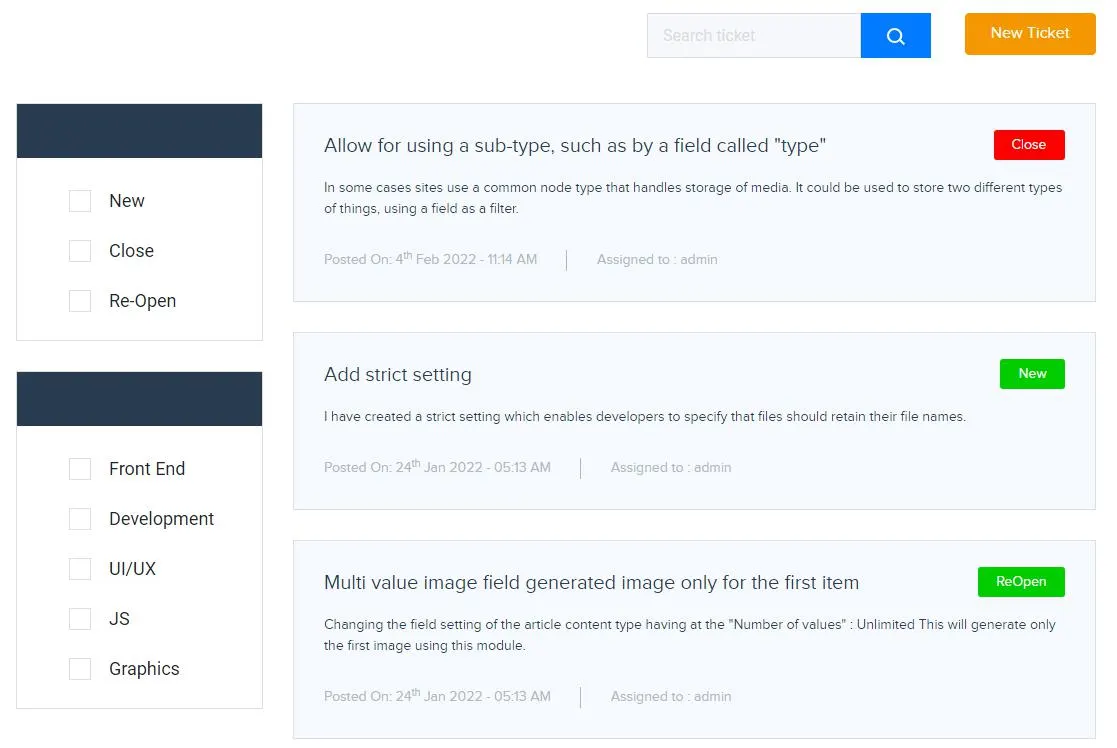Image resolution: width=1117 pixels, height=748 pixels.
Task: Click the green New status badge
Action: point(1032,374)
